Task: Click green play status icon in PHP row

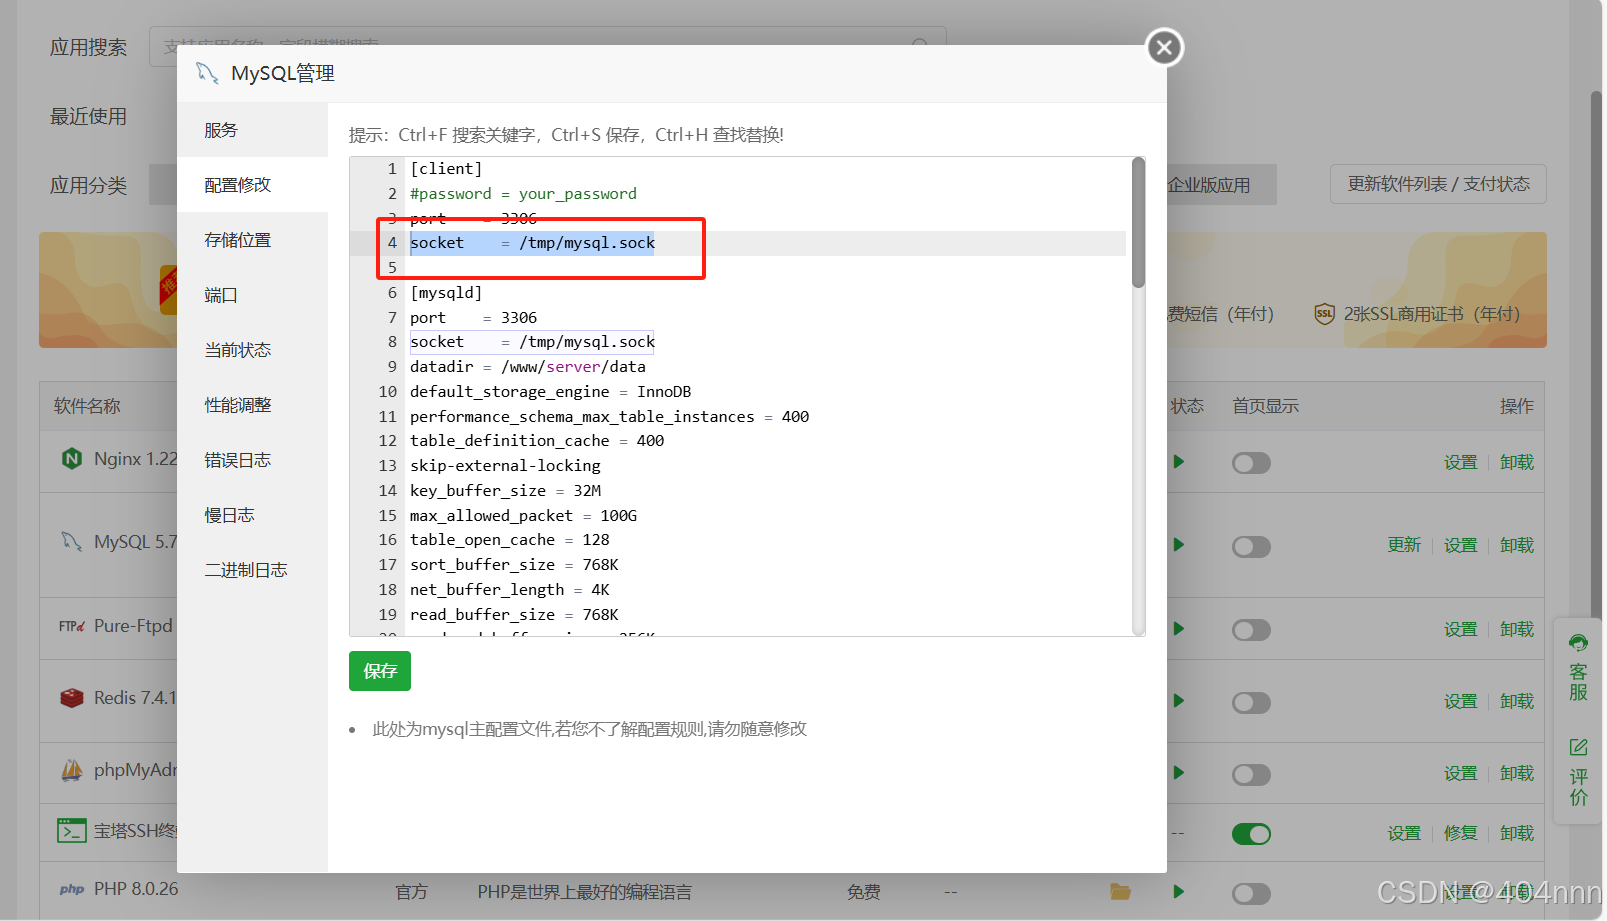Action: [x=1179, y=892]
